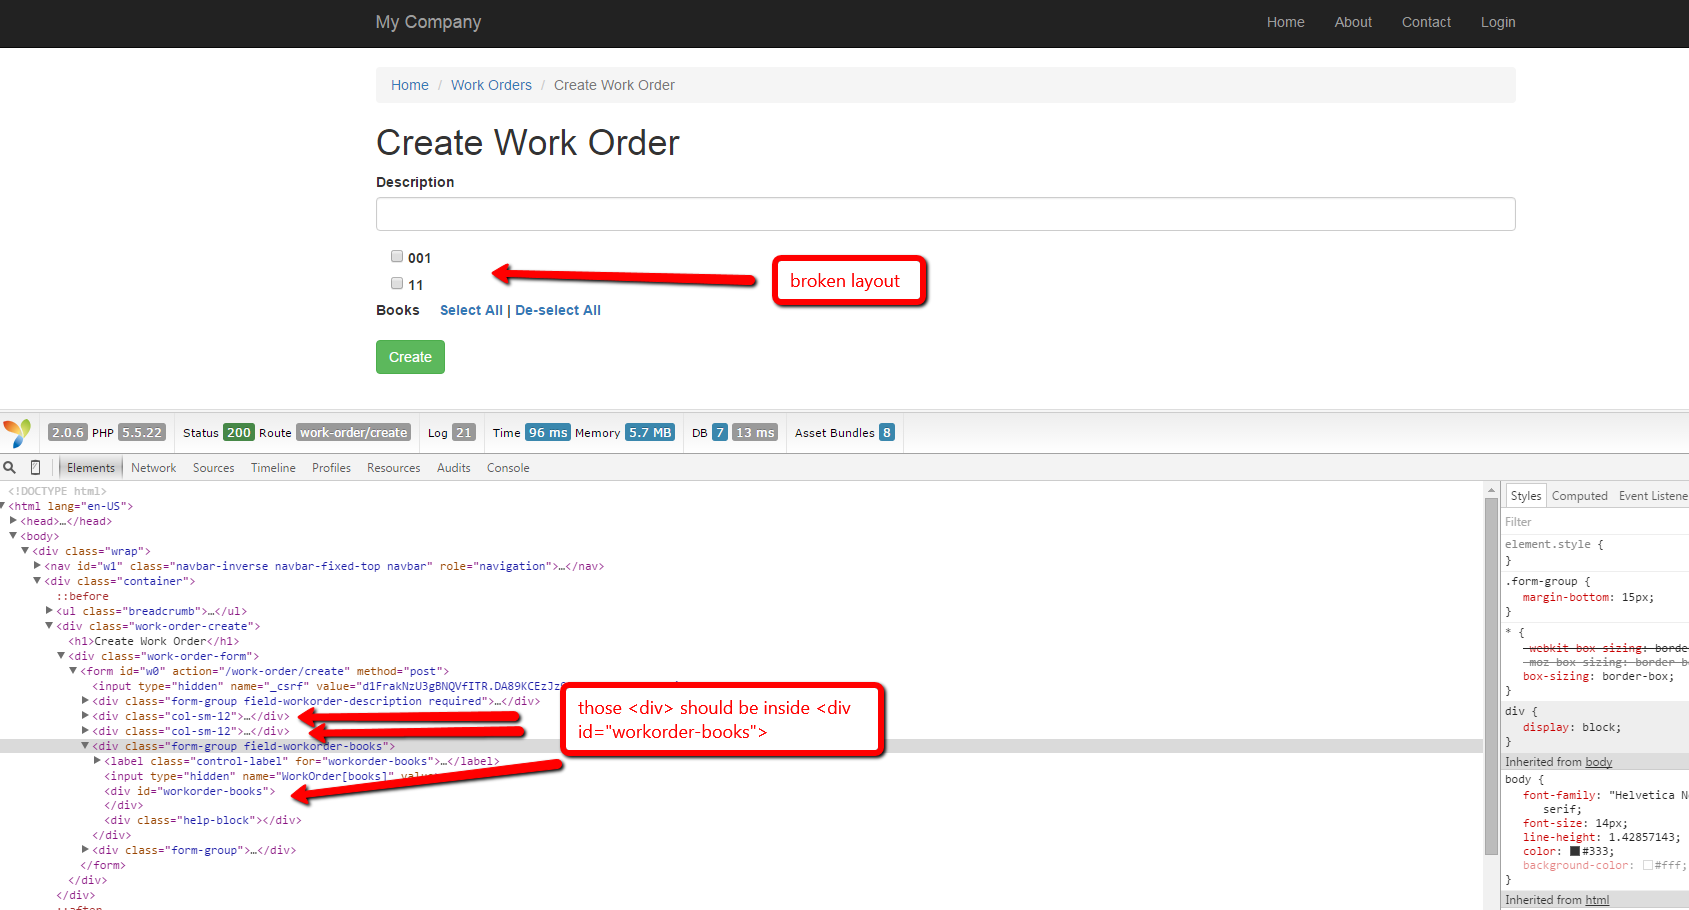Click the Yii debug toolbar logo
Image resolution: width=1689 pixels, height=910 pixels.
pos(17,433)
